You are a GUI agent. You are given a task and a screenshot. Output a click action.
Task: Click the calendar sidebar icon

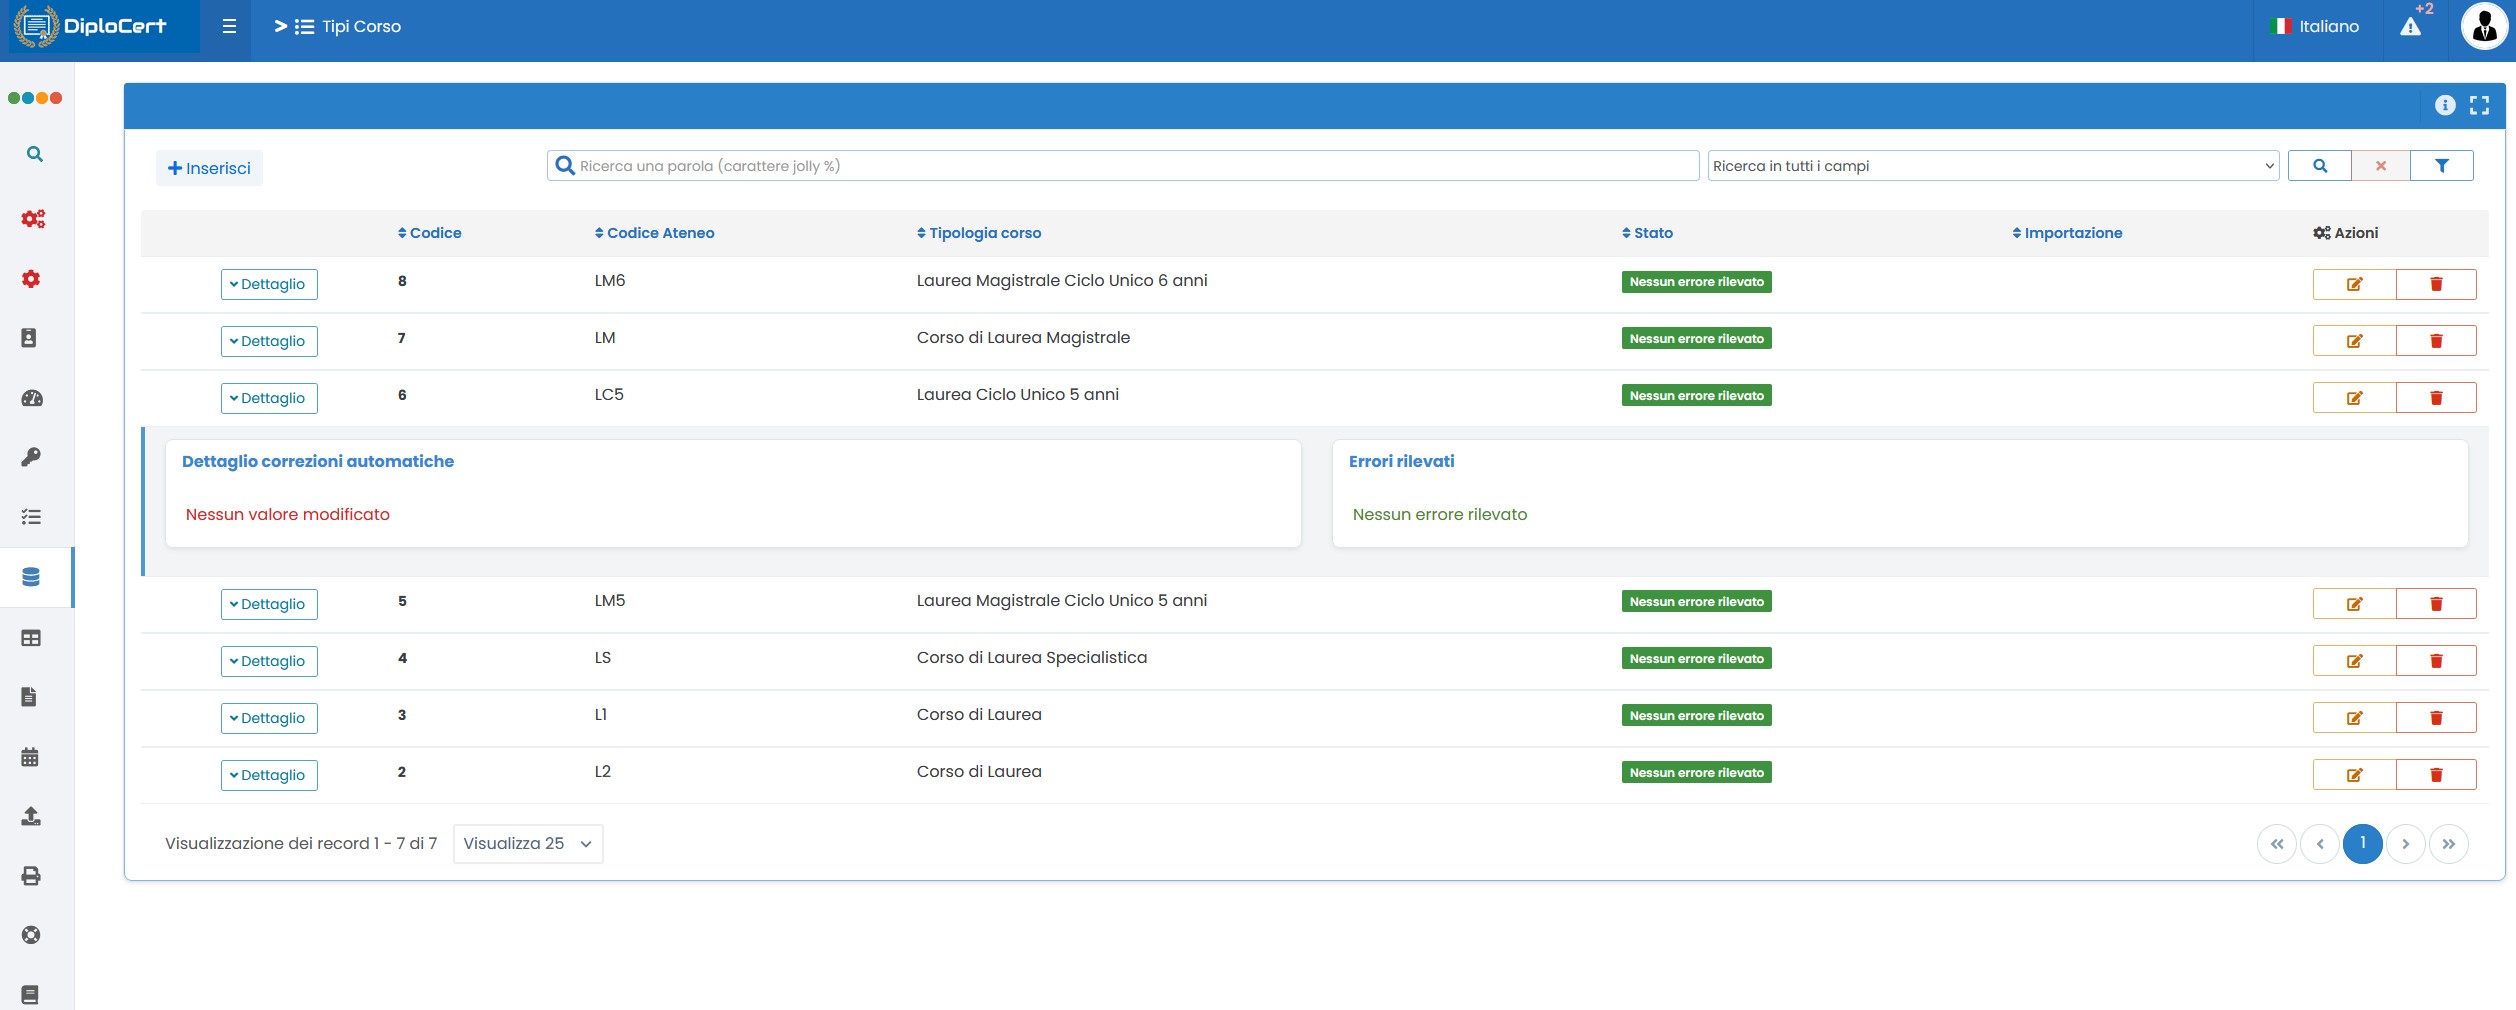click(30, 757)
